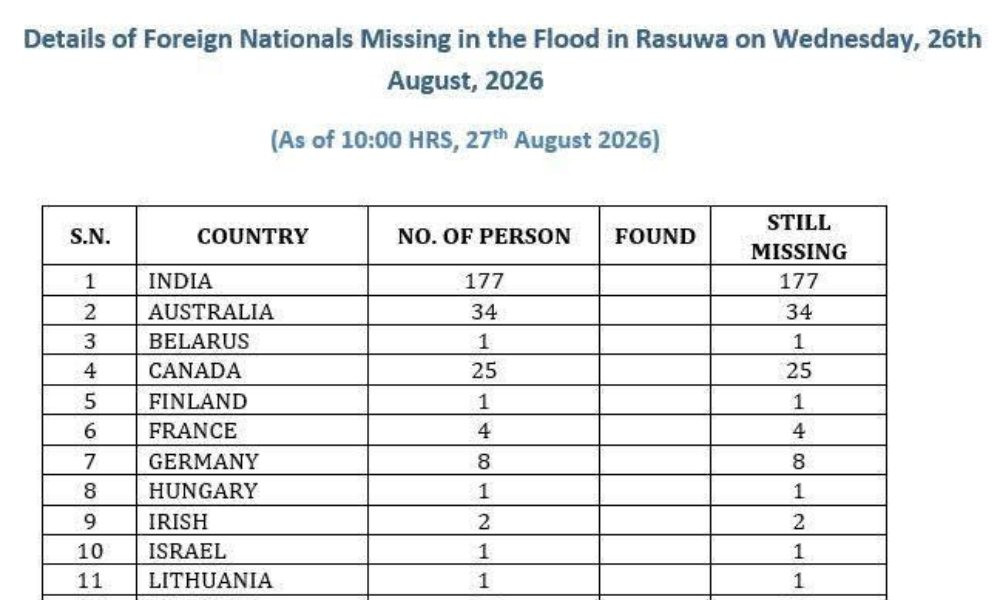Select the INDIA country cell
The image size is (1000, 600).
coord(253,281)
